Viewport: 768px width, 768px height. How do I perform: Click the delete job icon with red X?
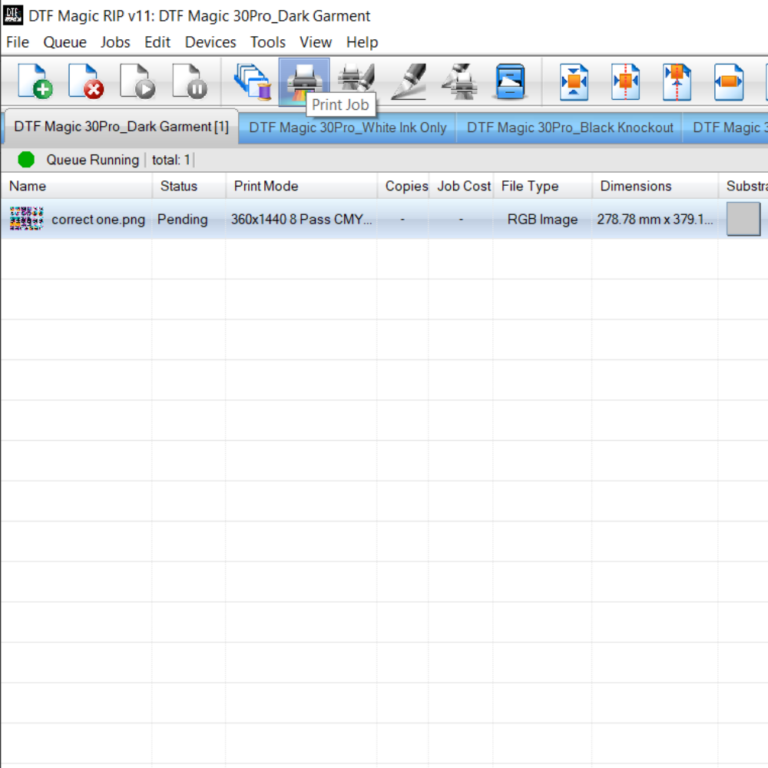[86, 81]
